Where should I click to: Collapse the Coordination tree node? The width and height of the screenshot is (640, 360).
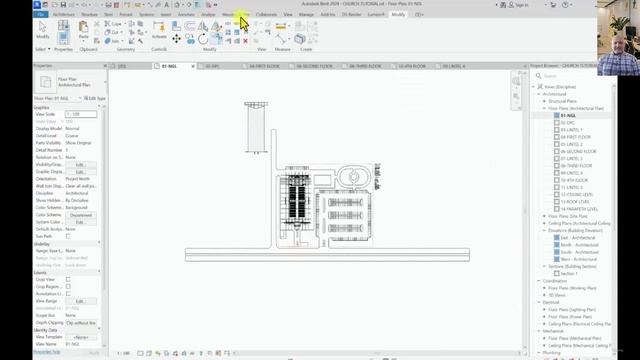(x=539, y=281)
